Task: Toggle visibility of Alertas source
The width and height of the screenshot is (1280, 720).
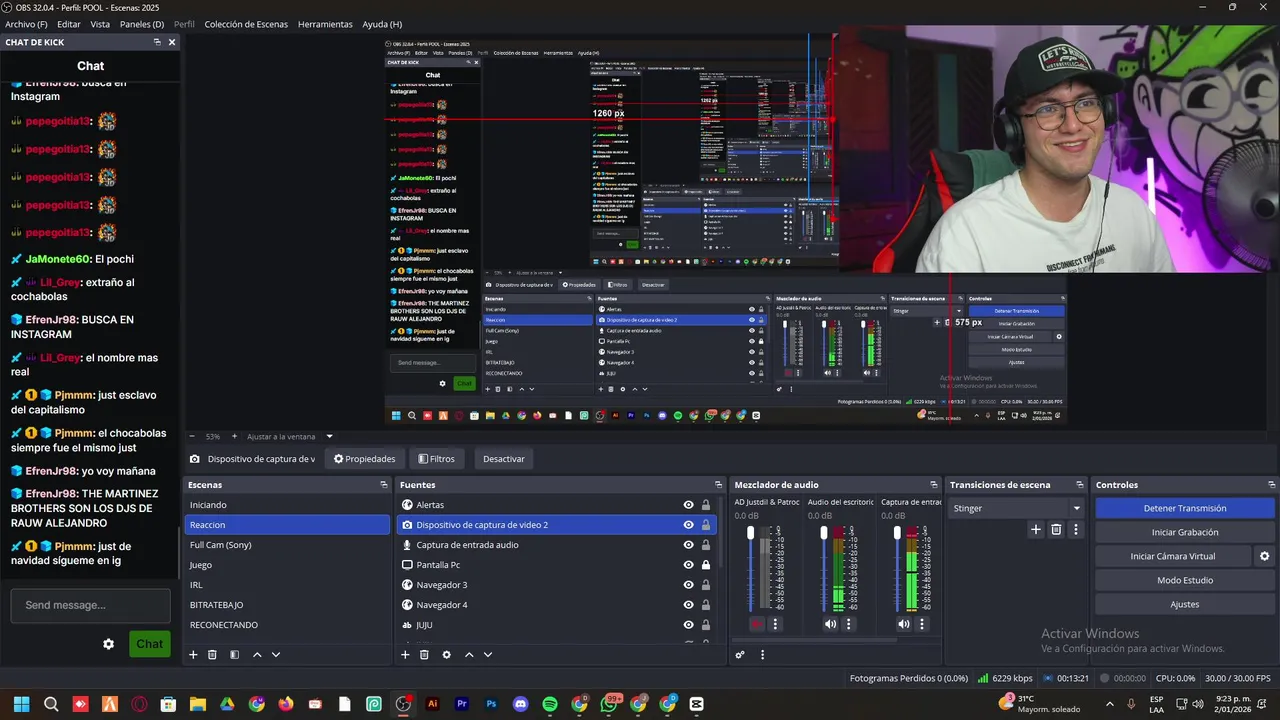Action: tap(688, 505)
